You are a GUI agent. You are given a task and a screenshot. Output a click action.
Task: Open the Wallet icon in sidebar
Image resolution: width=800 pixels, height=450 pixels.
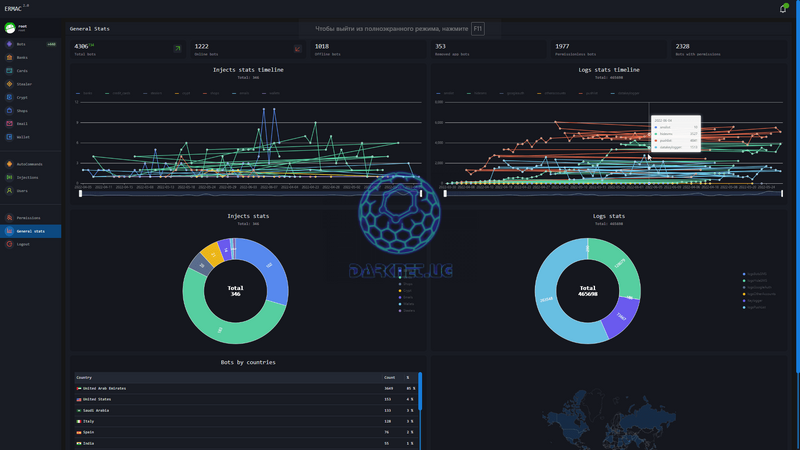point(9,137)
